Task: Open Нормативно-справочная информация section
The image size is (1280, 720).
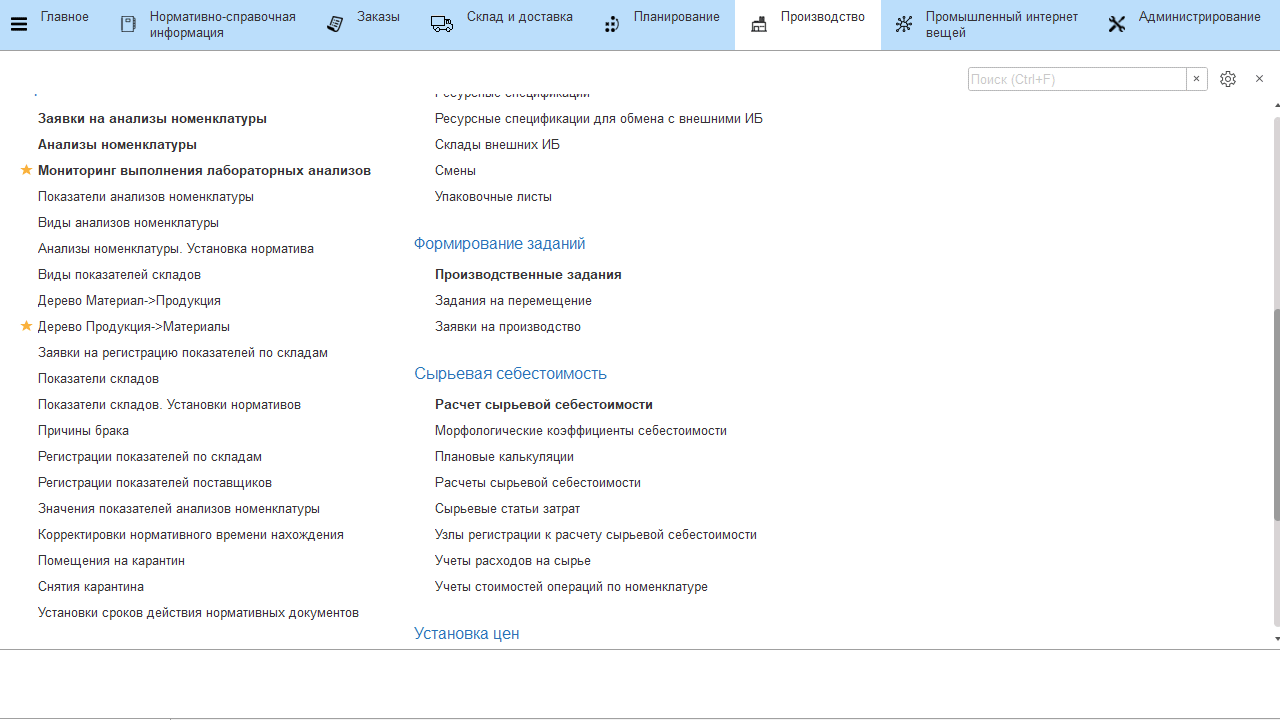Action: (x=222, y=25)
